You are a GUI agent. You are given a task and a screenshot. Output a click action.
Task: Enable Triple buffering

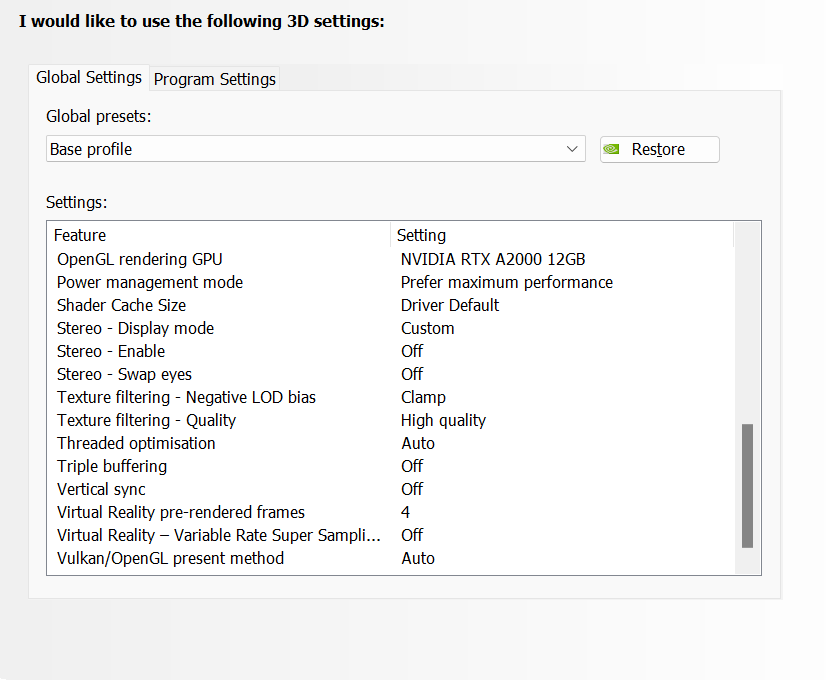[110, 466]
